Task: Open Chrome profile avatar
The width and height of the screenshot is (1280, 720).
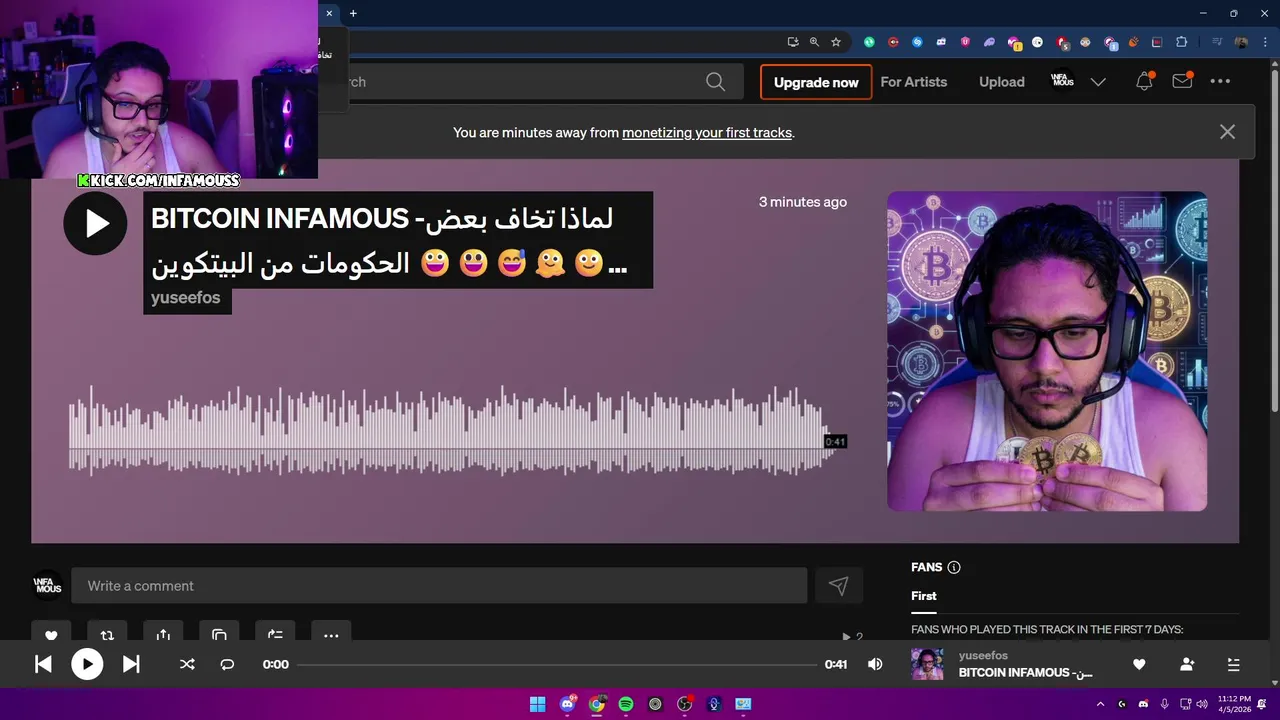Action: (x=1241, y=42)
